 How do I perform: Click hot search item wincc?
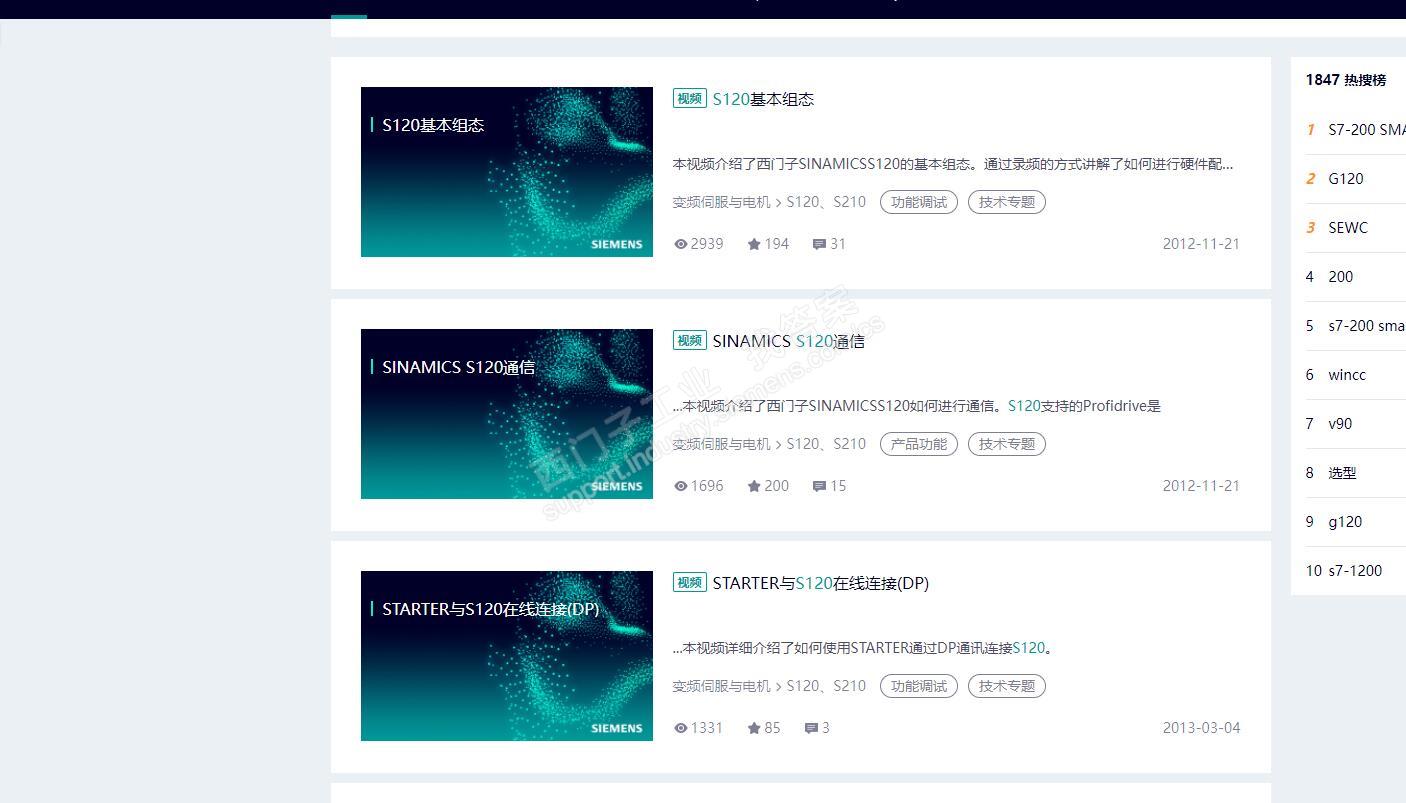coord(1347,375)
